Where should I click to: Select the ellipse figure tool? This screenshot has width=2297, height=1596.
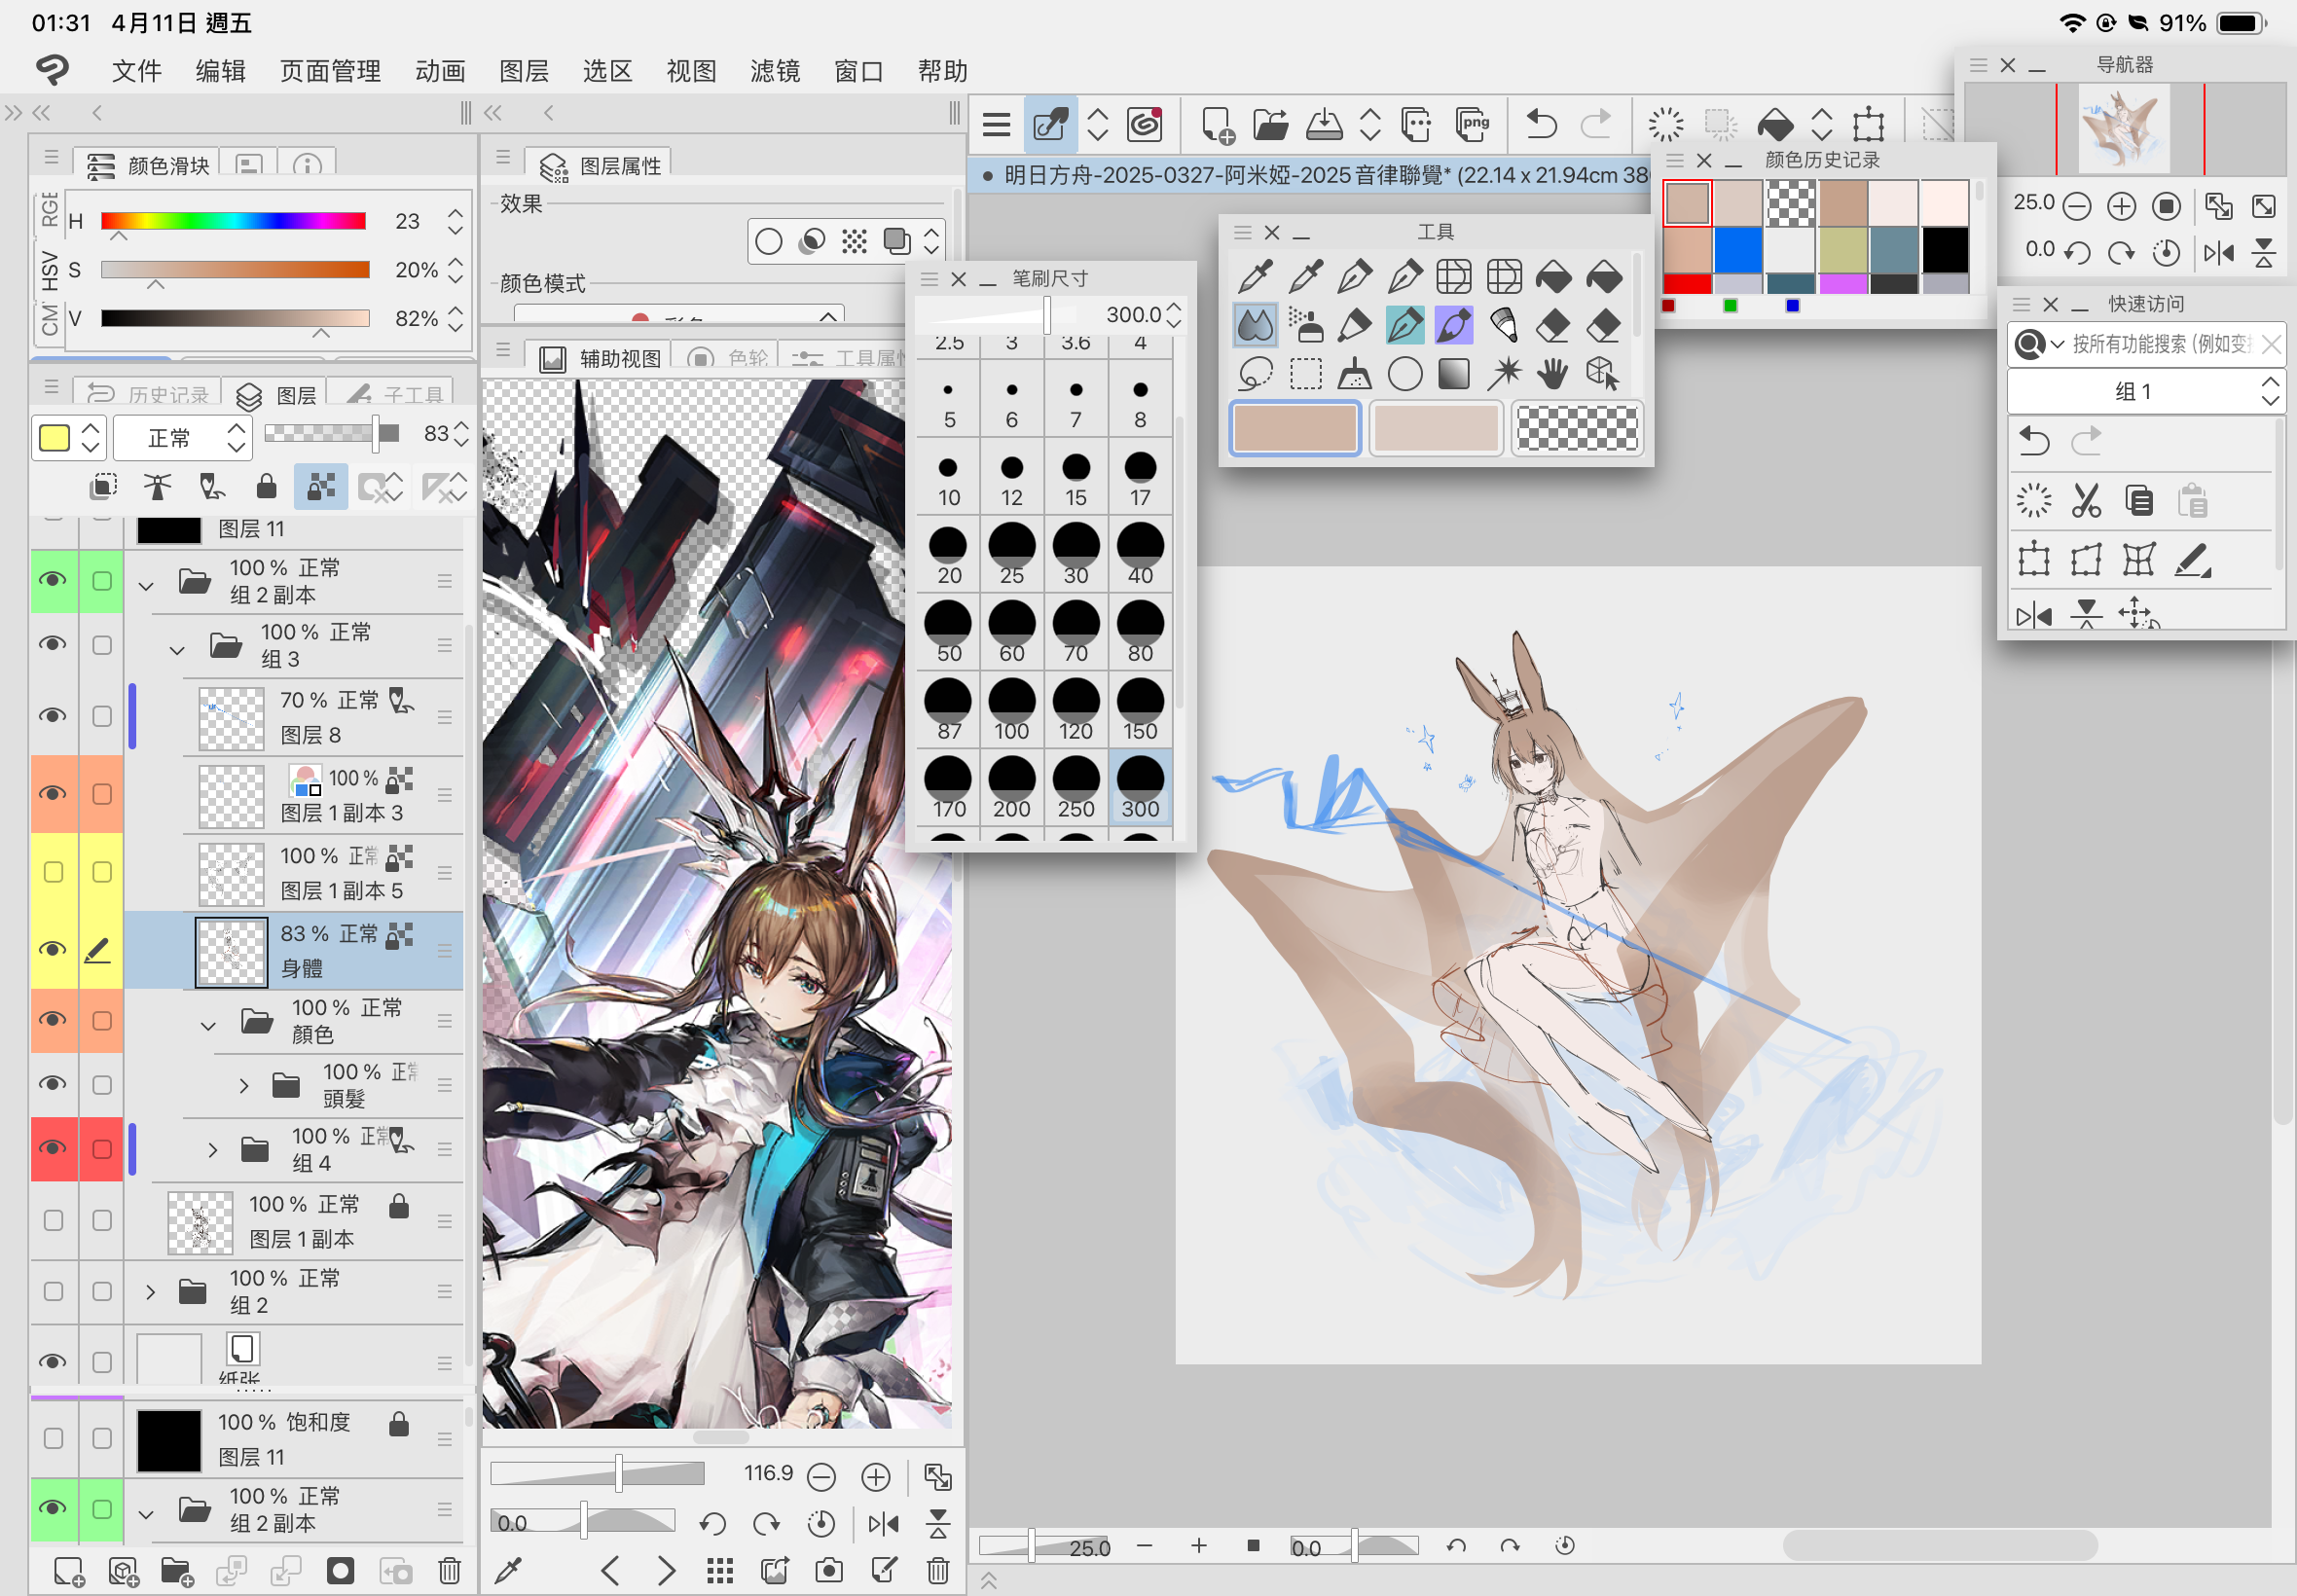1404,374
